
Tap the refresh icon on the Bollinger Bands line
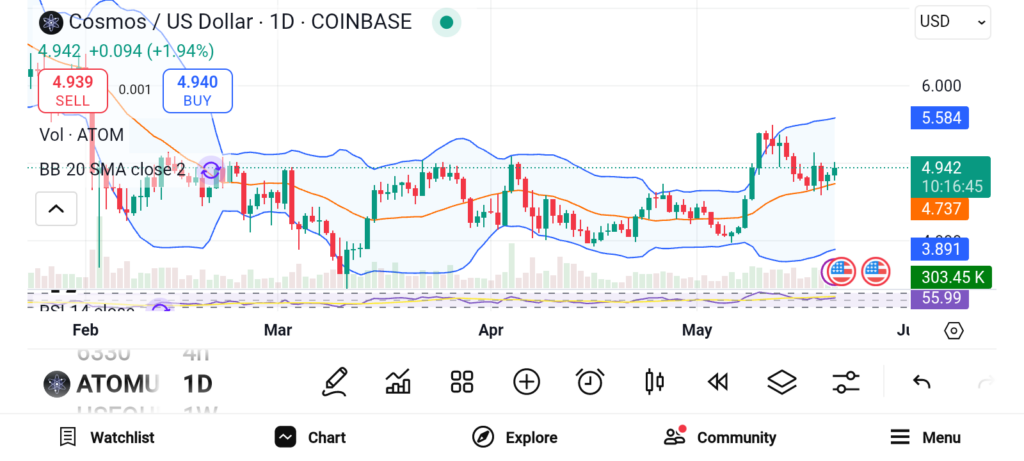[211, 171]
